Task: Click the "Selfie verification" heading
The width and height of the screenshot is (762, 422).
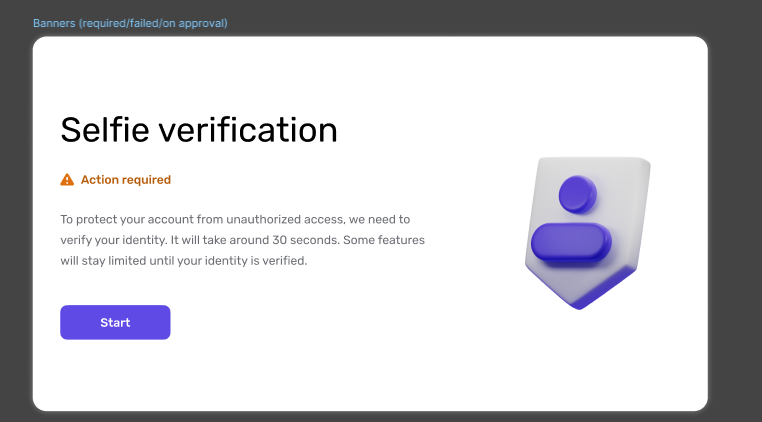Action: point(199,130)
